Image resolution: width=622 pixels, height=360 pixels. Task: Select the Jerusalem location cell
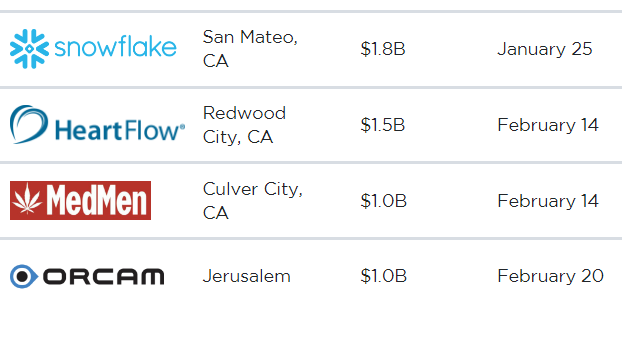coord(247,276)
